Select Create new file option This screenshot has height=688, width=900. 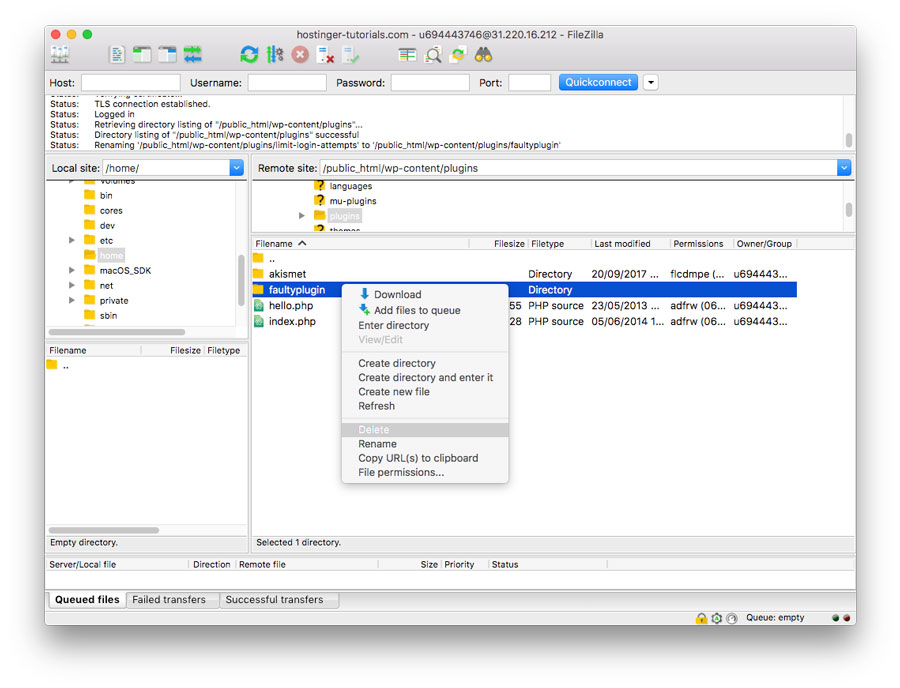tap(425, 392)
